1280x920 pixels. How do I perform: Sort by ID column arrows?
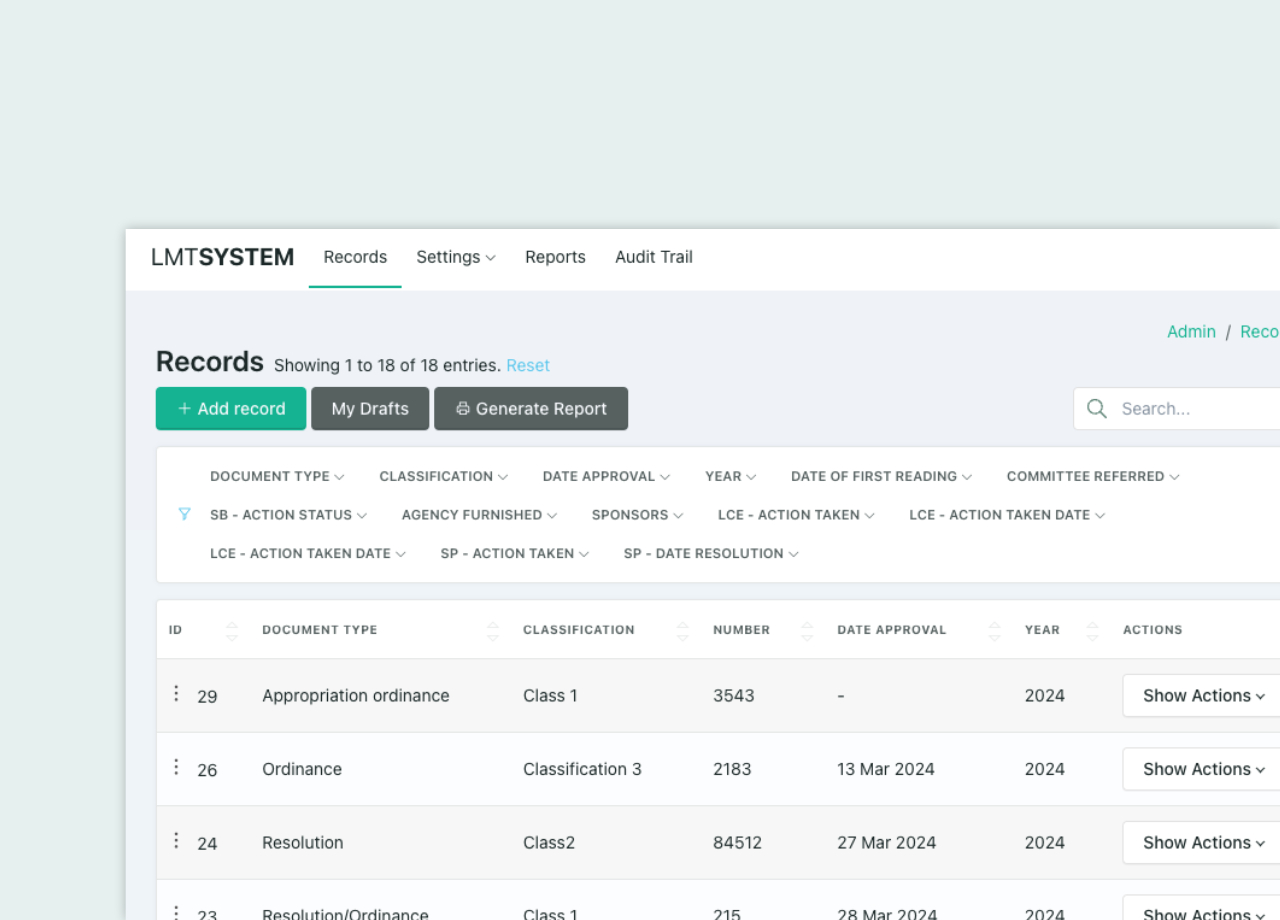coord(232,630)
